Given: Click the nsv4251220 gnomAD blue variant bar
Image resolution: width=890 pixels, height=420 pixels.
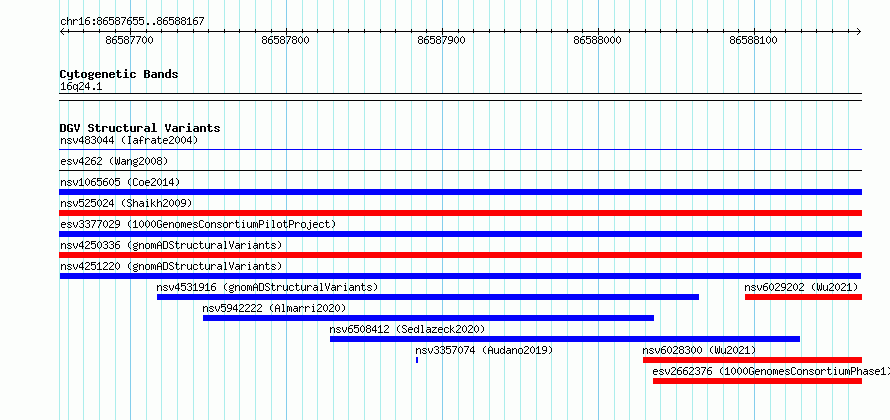Looking at the screenshot, I should 460,276.
